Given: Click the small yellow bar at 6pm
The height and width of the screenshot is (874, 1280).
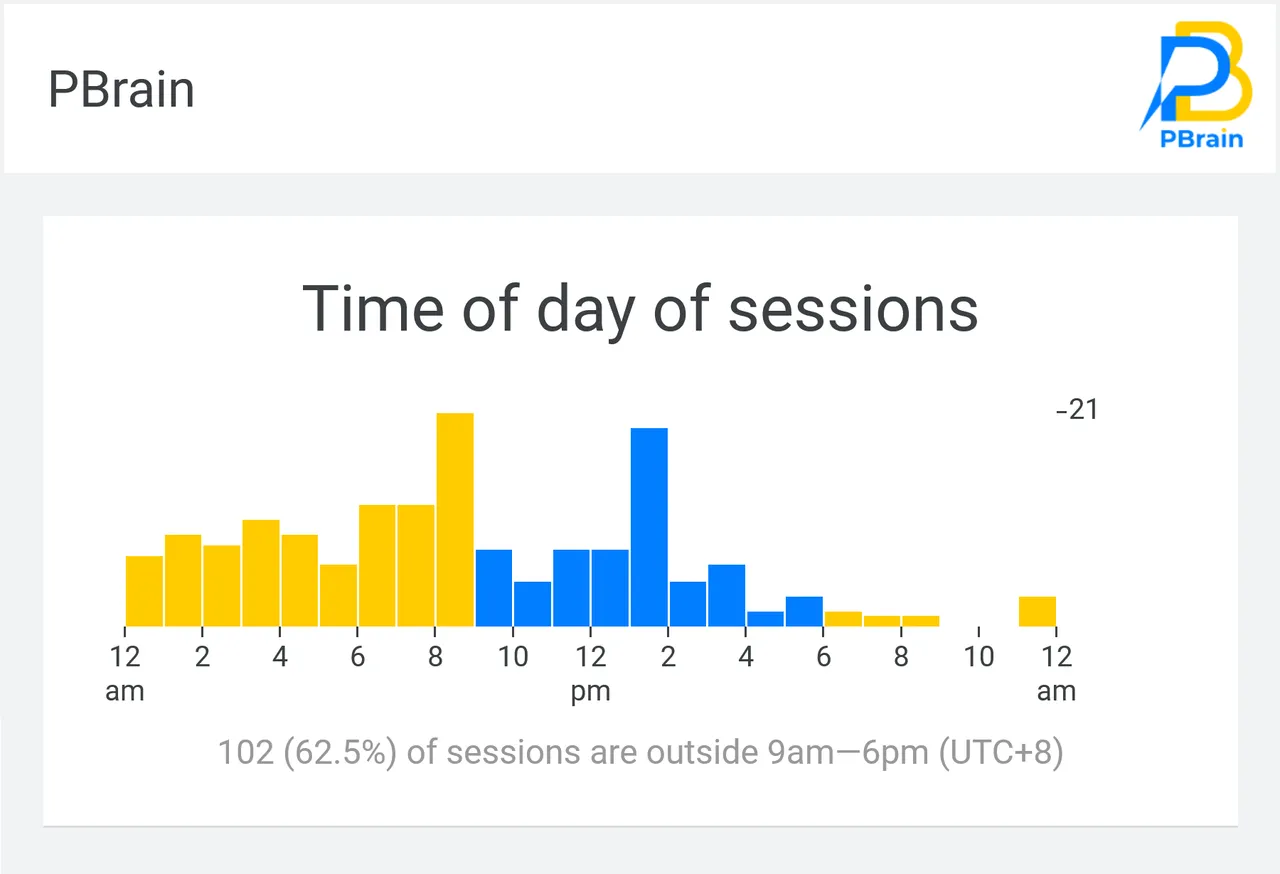Looking at the screenshot, I should tap(843, 619).
